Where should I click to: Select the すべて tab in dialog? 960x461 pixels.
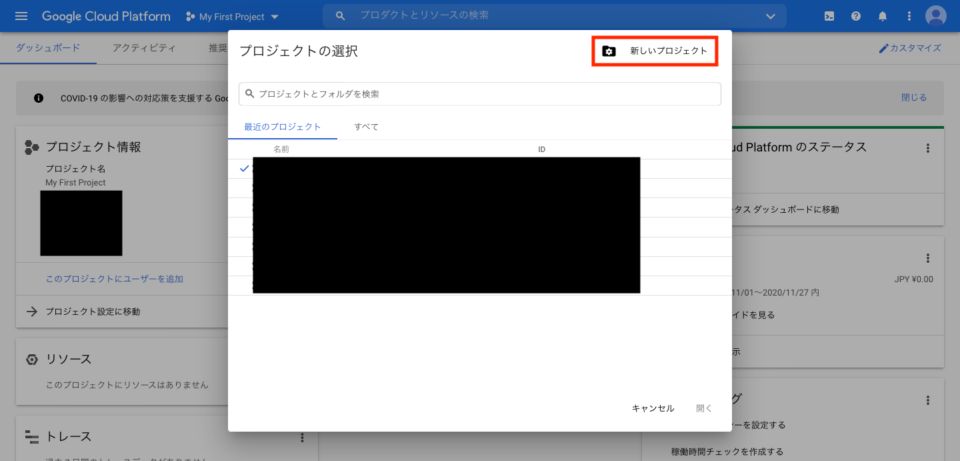point(366,127)
